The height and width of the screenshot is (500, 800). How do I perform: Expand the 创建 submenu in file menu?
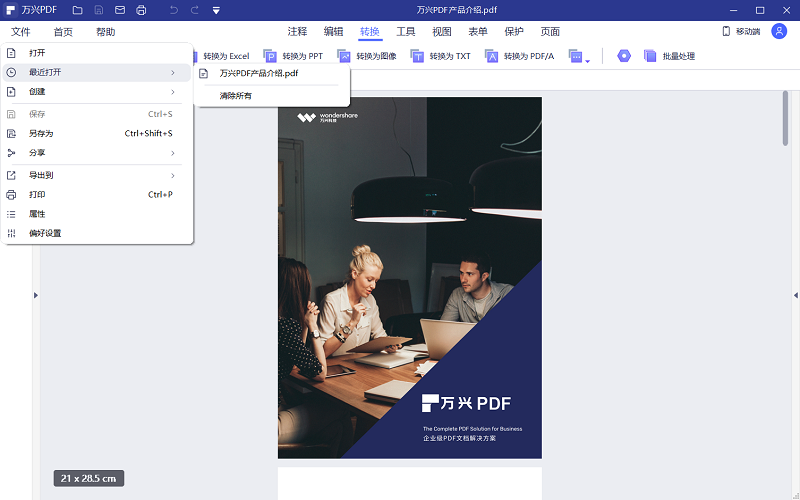[172, 92]
